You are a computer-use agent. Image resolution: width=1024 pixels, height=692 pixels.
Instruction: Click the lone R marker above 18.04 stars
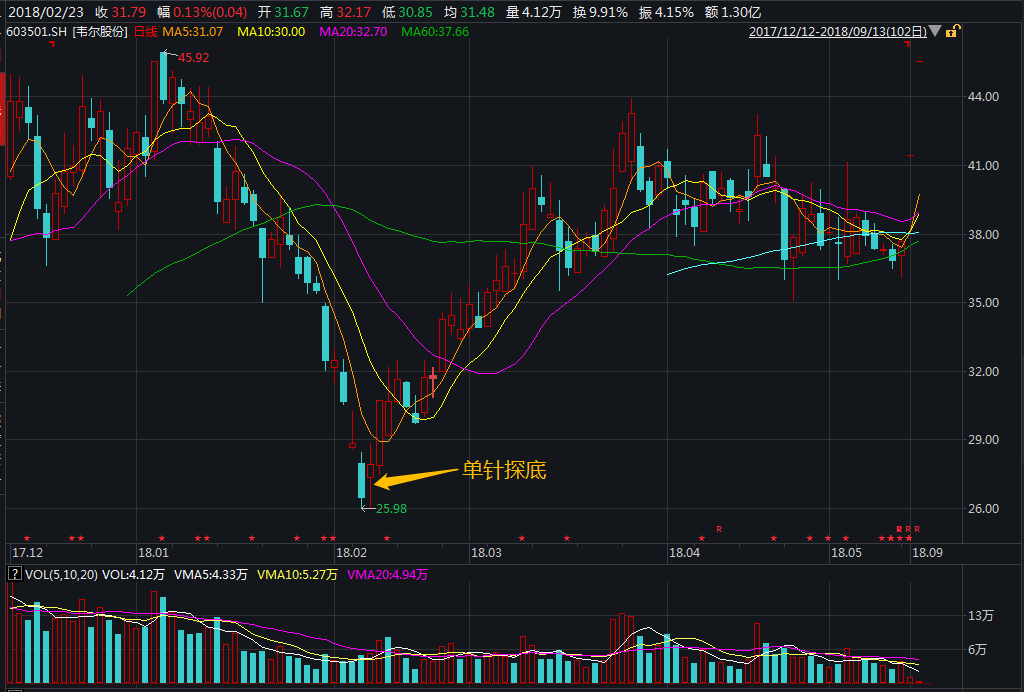click(x=719, y=529)
